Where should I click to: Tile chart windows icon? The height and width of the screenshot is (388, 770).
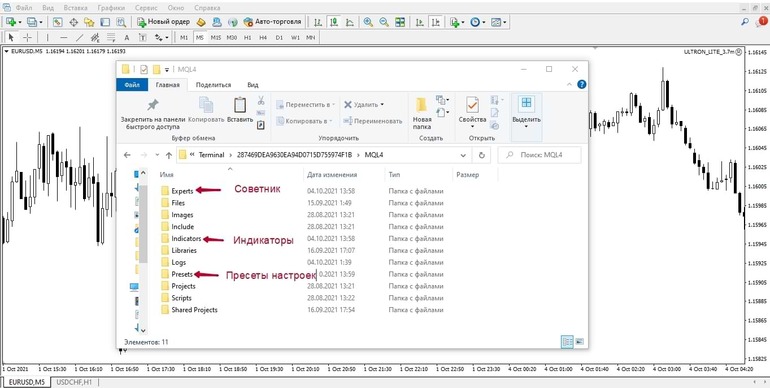pyautogui.click(x=400, y=22)
